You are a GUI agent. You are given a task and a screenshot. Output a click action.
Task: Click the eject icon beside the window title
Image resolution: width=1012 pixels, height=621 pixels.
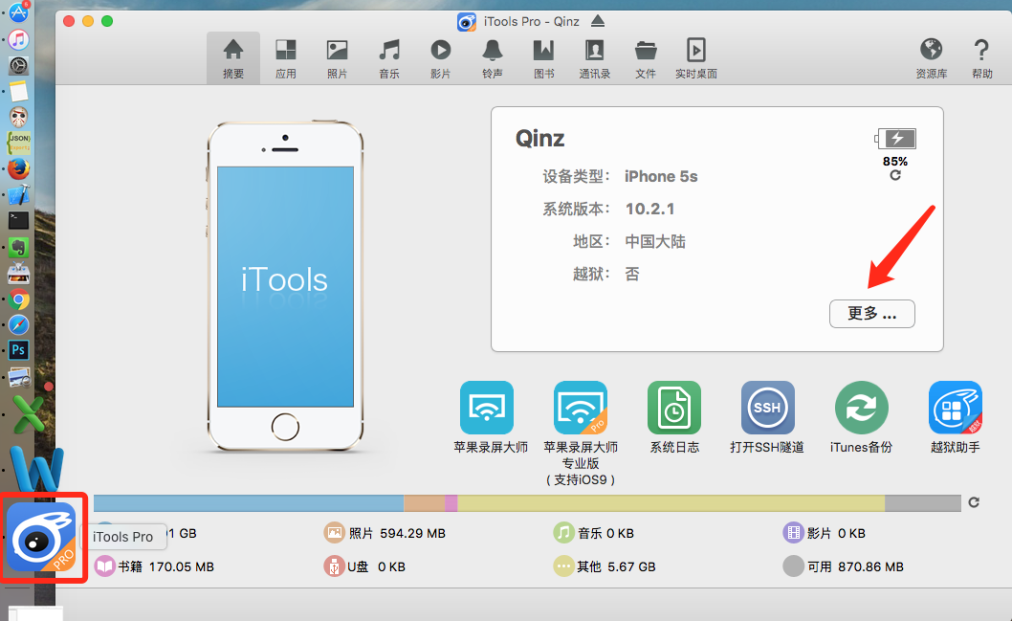coord(598,21)
